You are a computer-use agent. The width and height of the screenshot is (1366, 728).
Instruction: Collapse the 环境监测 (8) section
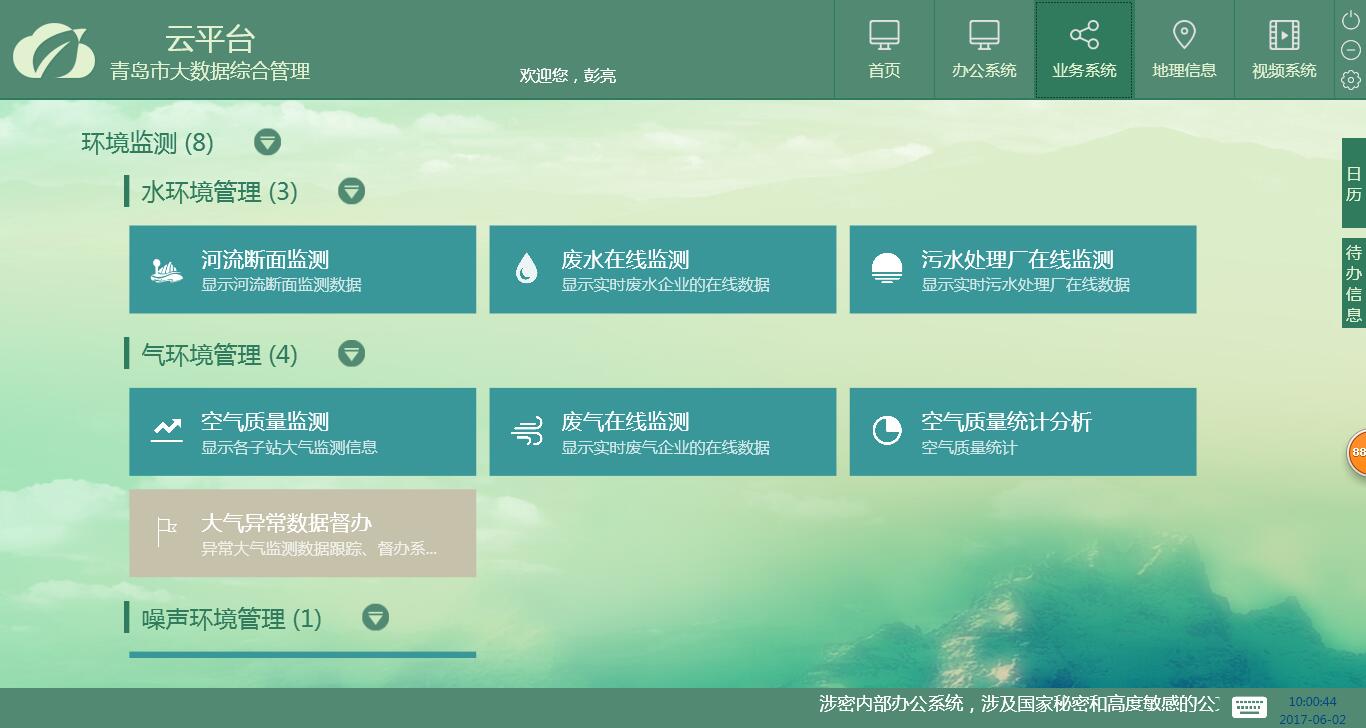click(x=267, y=142)
